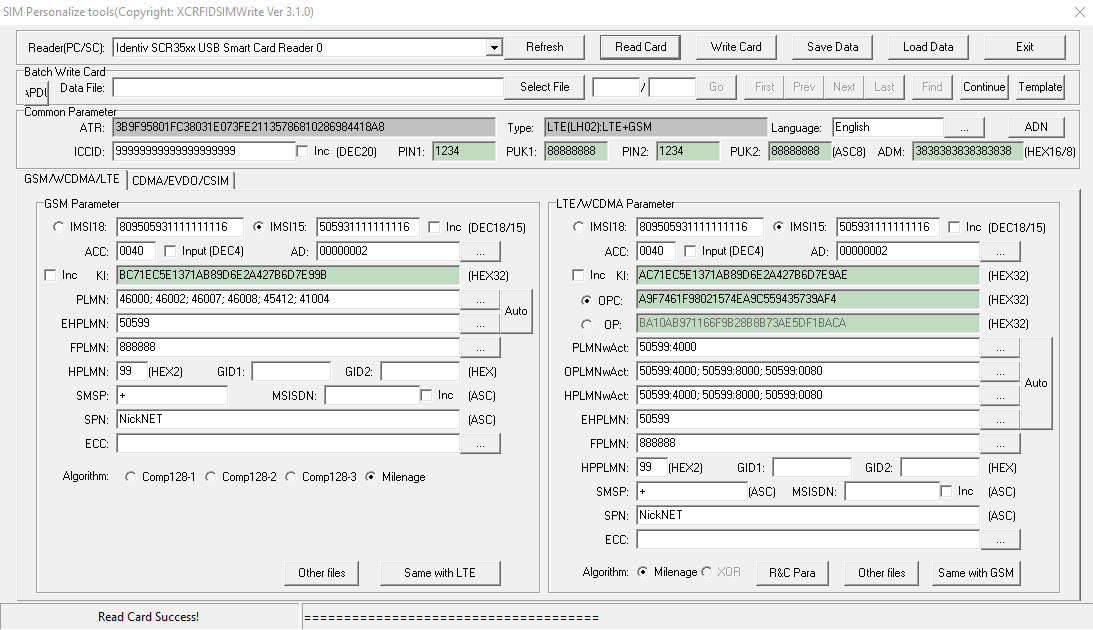This screenshot has height=630, width=1093.
Task: Open the LTE AD browse button
Action: coord(1000,252)
